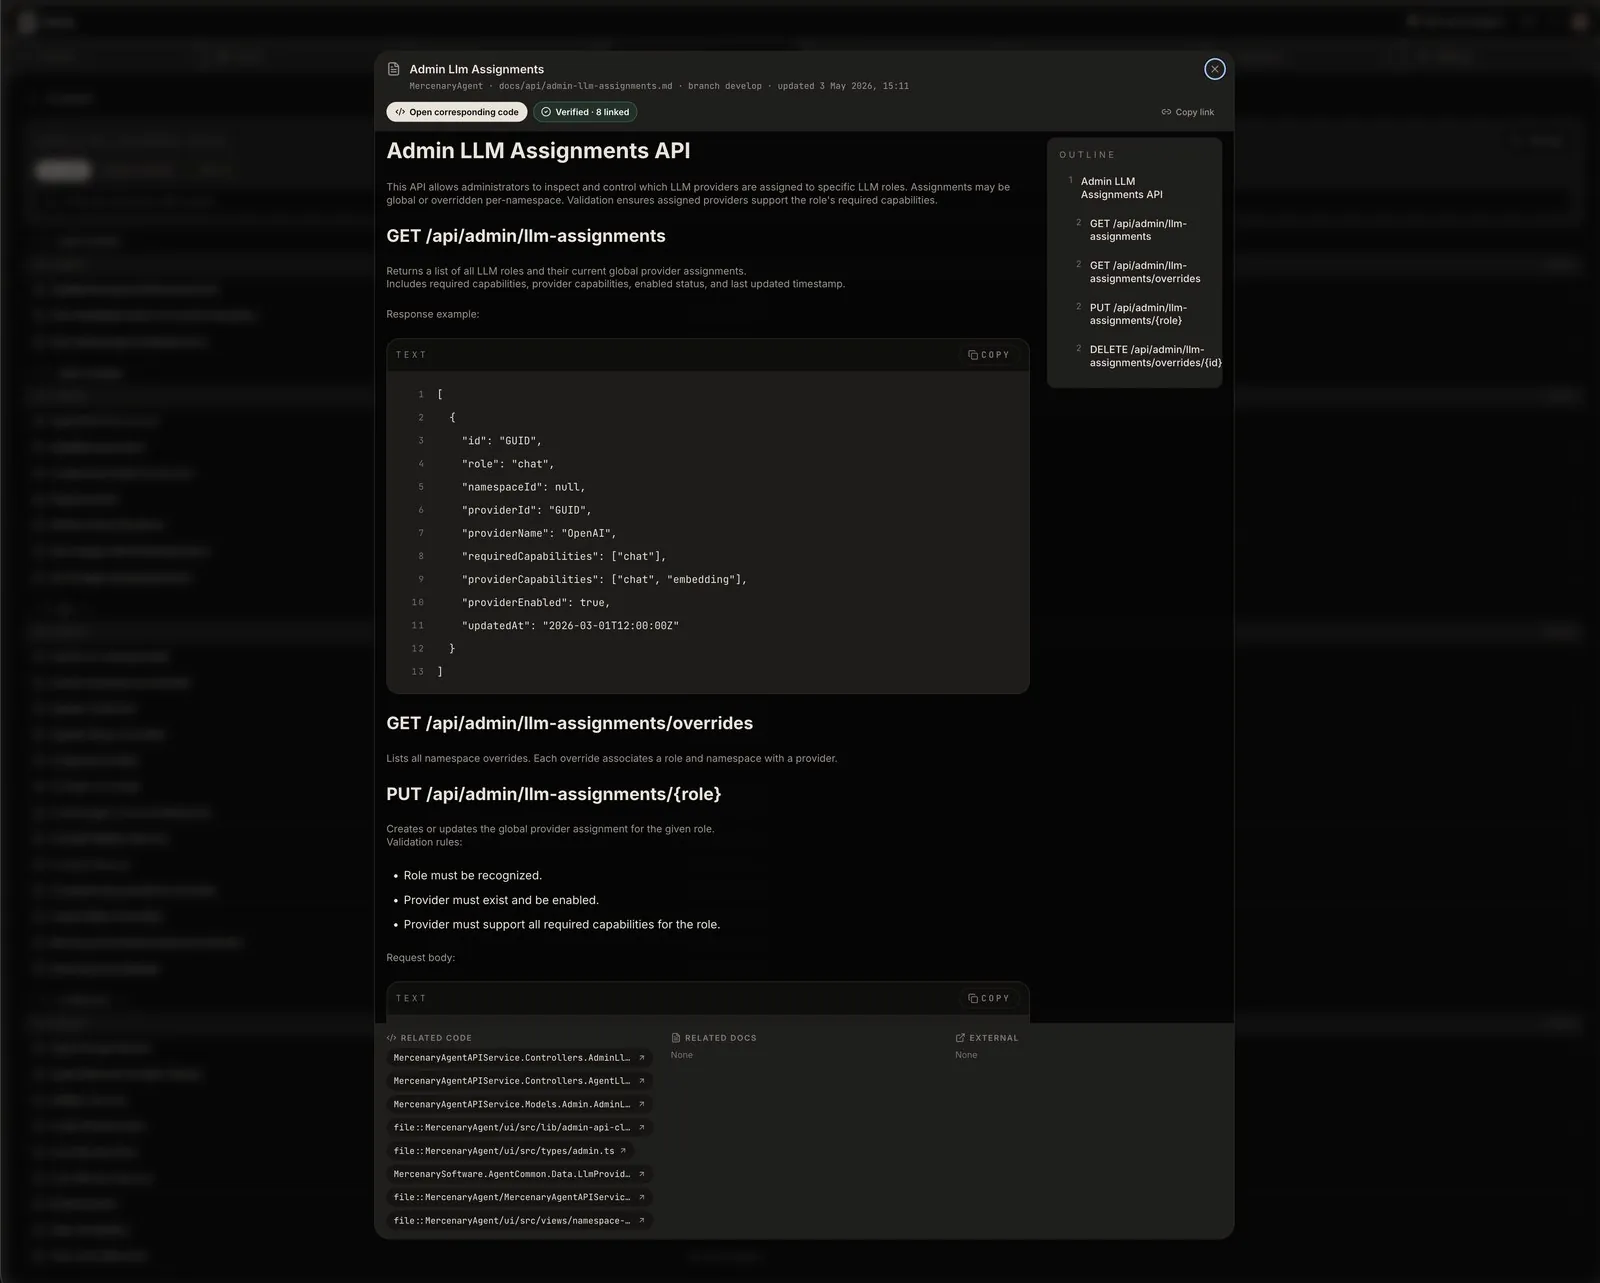The image size is (1600, 1283).
Task: Click the EXTERNAL section header
Action: tap(987, 1038)
